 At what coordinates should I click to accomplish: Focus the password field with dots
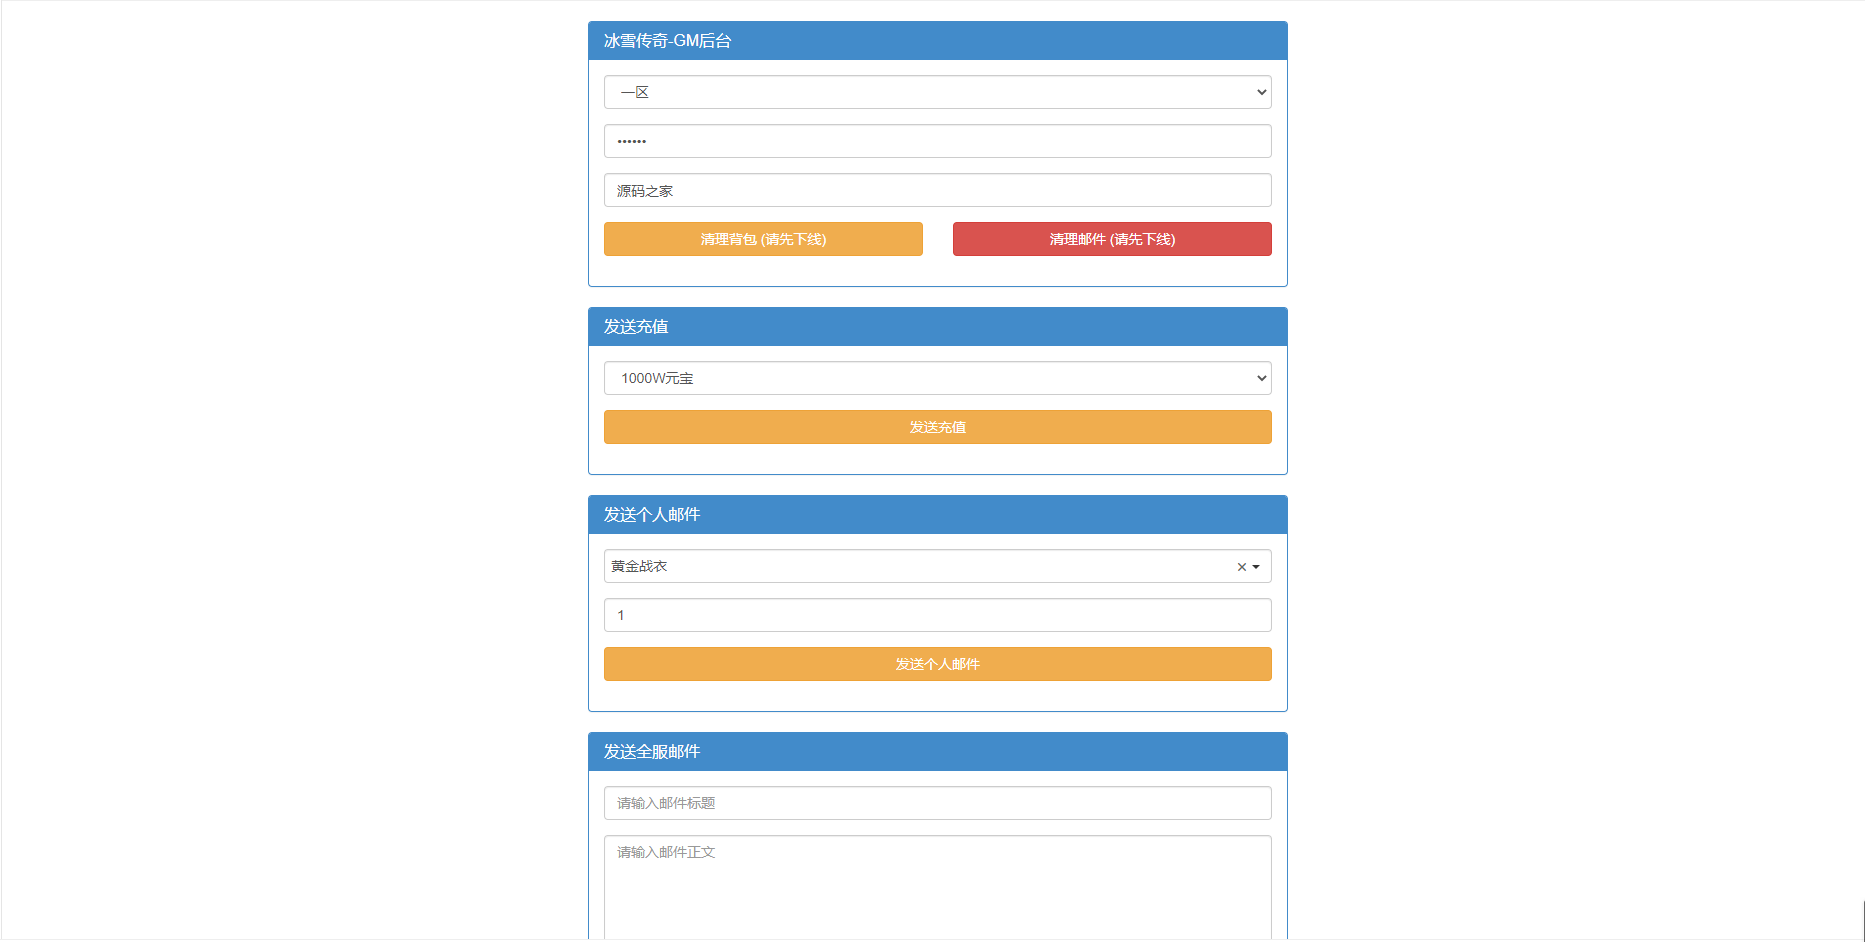pyautogui.click(x=938, y=141)
